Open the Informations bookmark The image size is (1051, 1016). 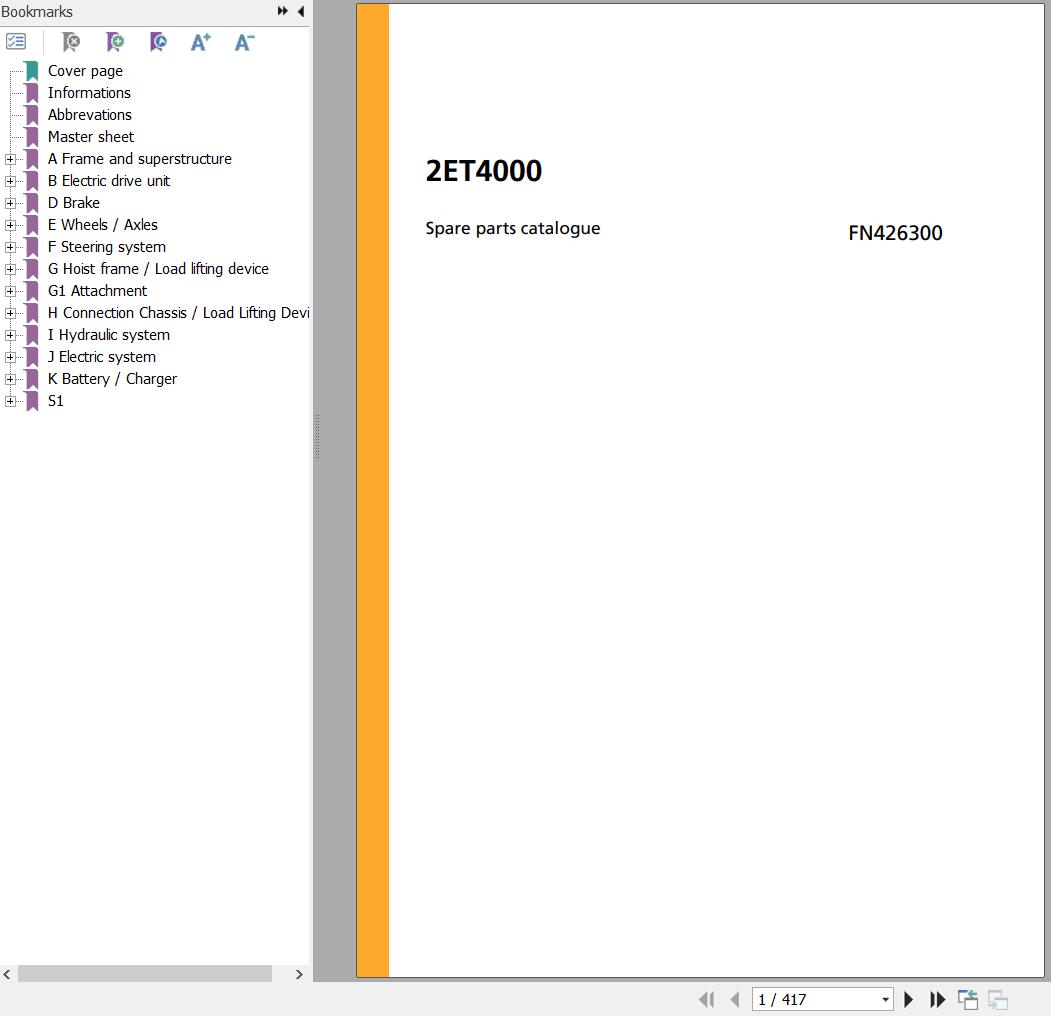tap(89, 92)
